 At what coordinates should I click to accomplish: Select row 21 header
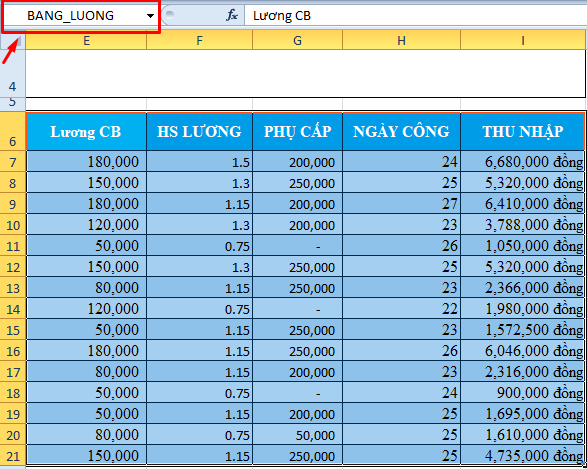(13, 456)
